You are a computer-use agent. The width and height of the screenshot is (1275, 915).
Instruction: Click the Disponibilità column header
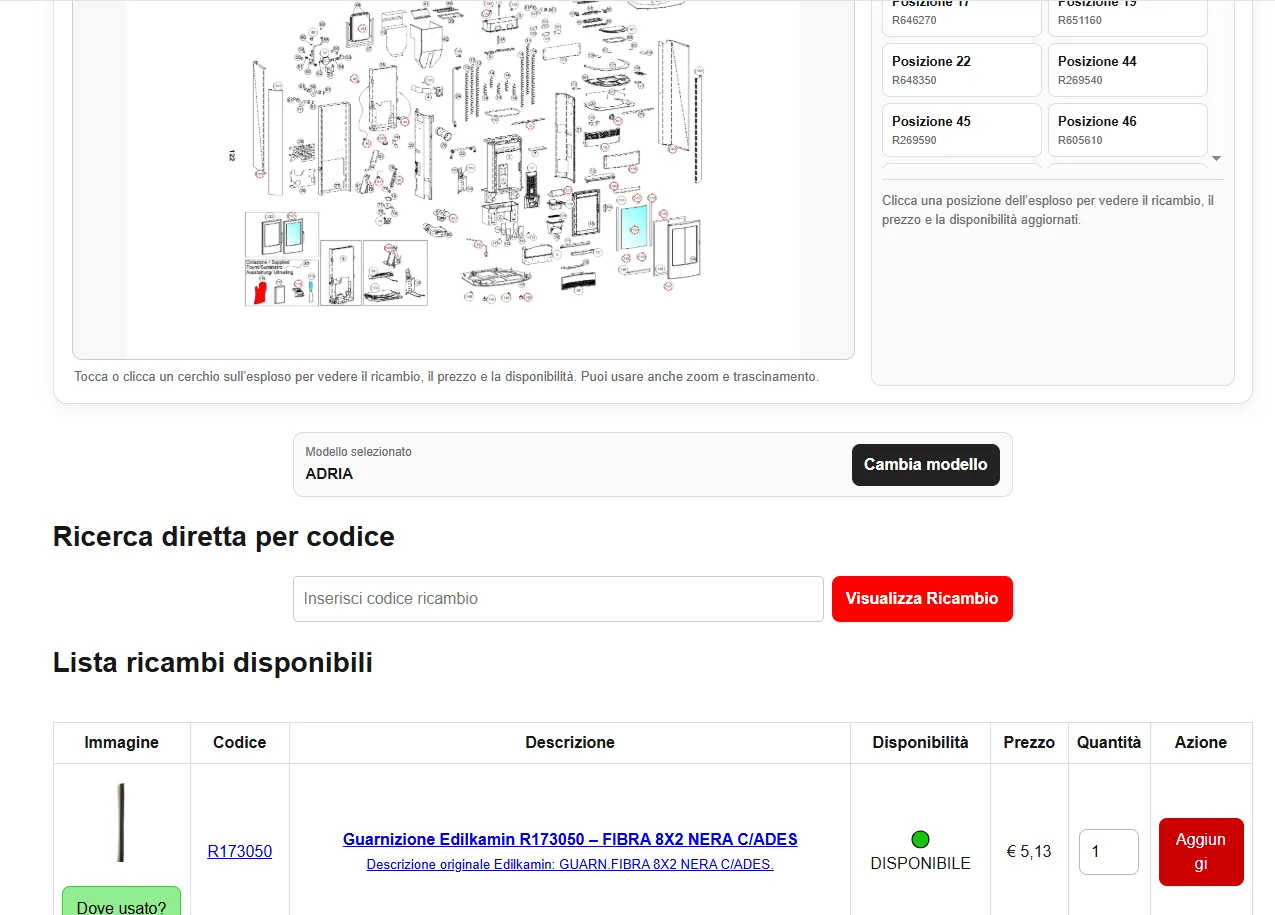coord(920,743)
